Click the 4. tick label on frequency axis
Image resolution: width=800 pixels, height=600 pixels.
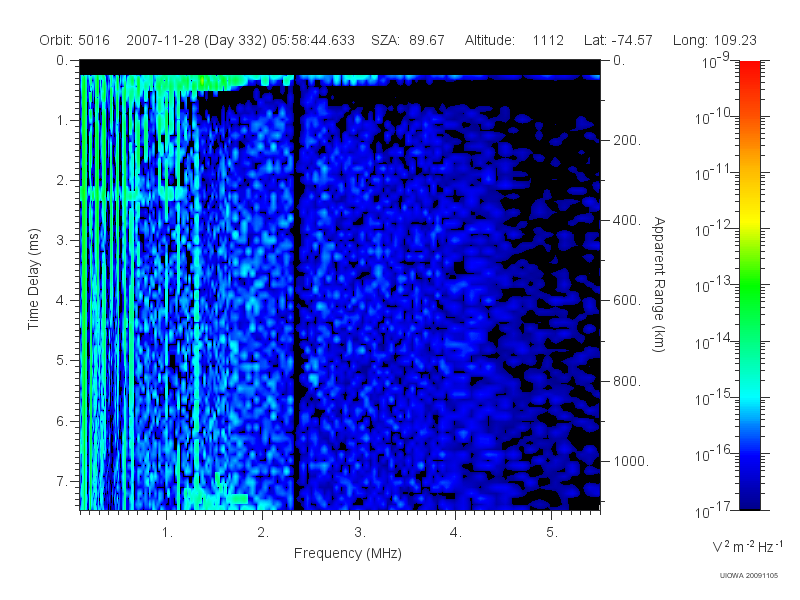[x=456, y=533]
